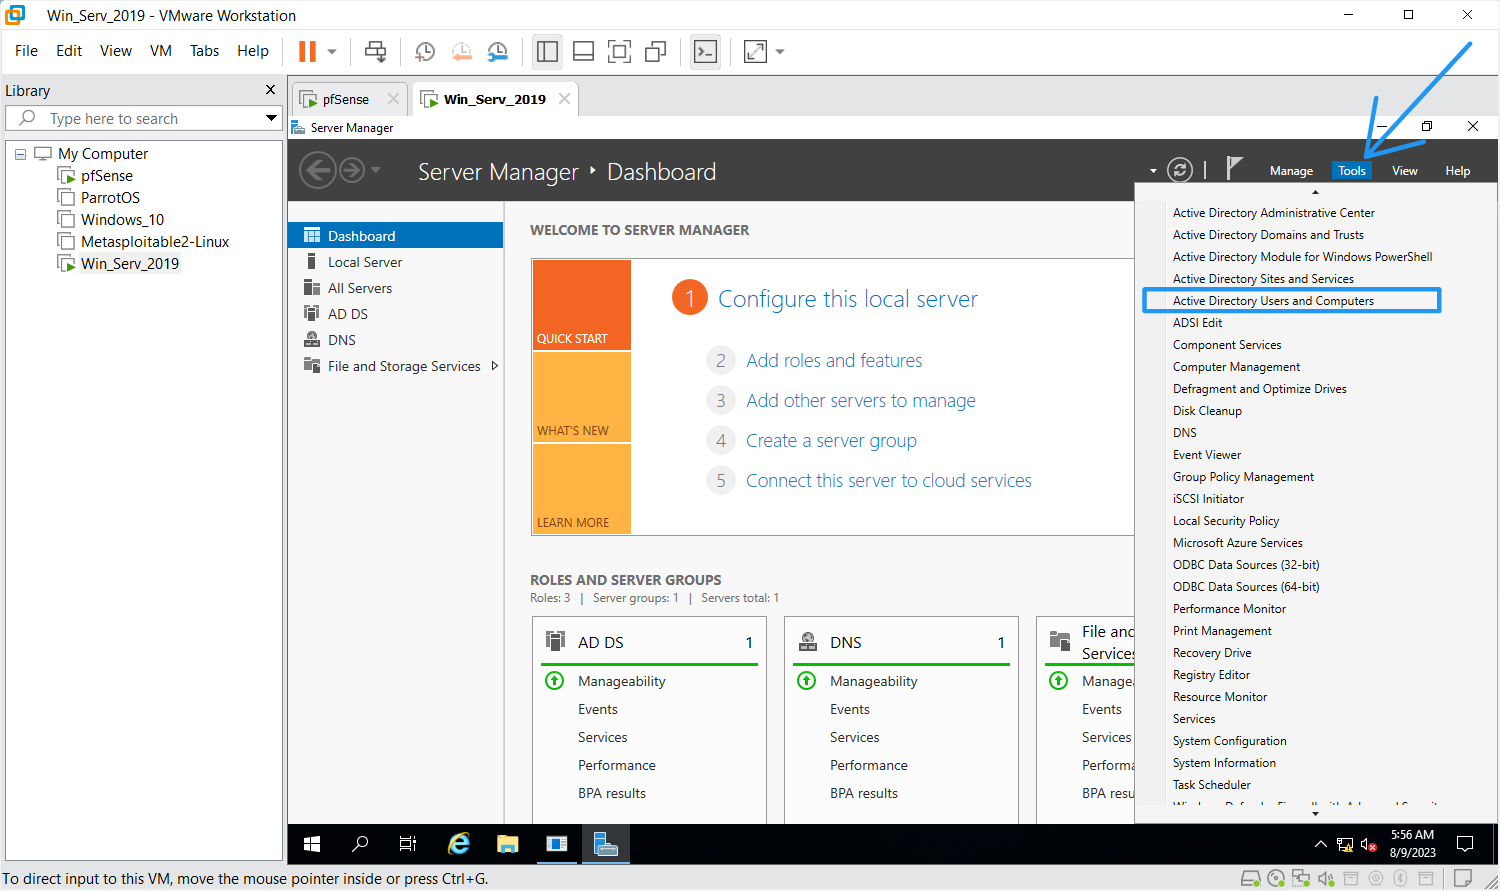Image resolution: width=1500 pixels, height=891 pixels.
Task: Open Group Policy Management from Tools
Action: tap(1243, 477)
